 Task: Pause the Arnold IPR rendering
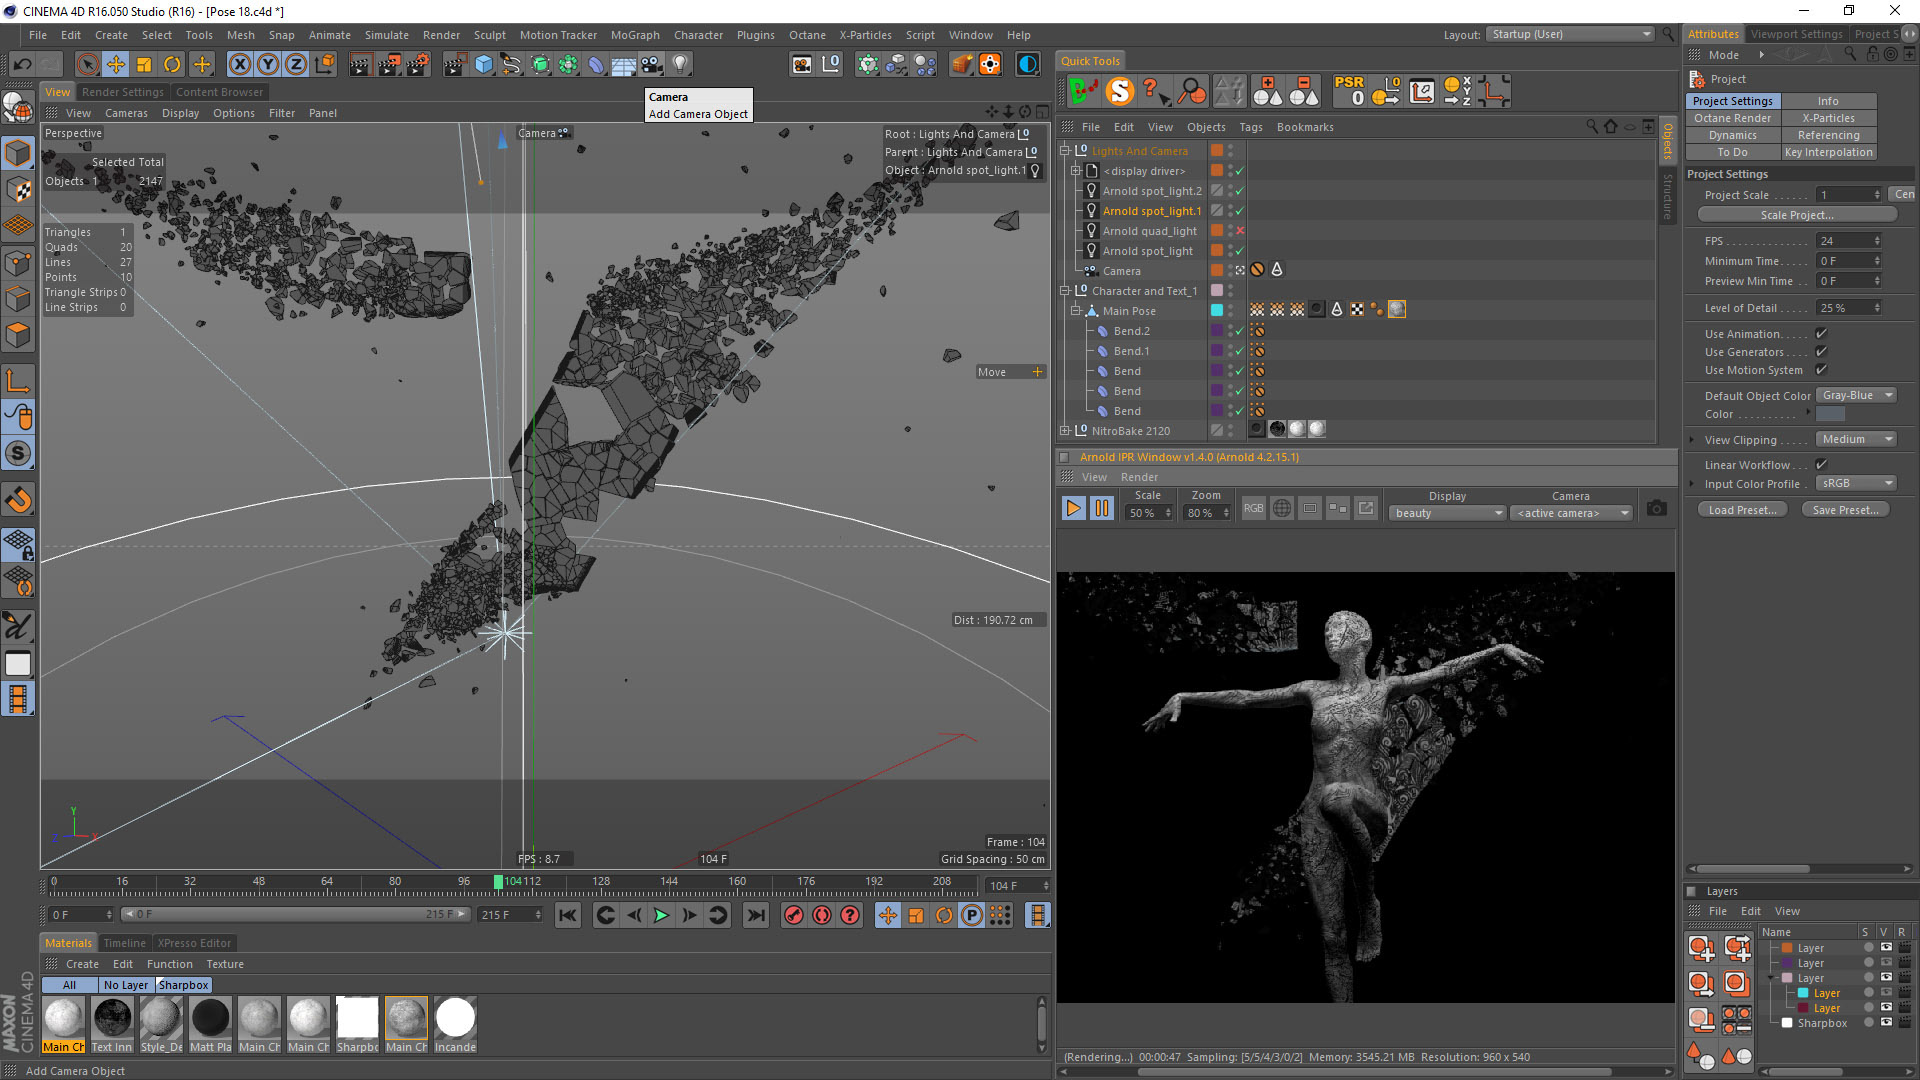pos(1101,508)
